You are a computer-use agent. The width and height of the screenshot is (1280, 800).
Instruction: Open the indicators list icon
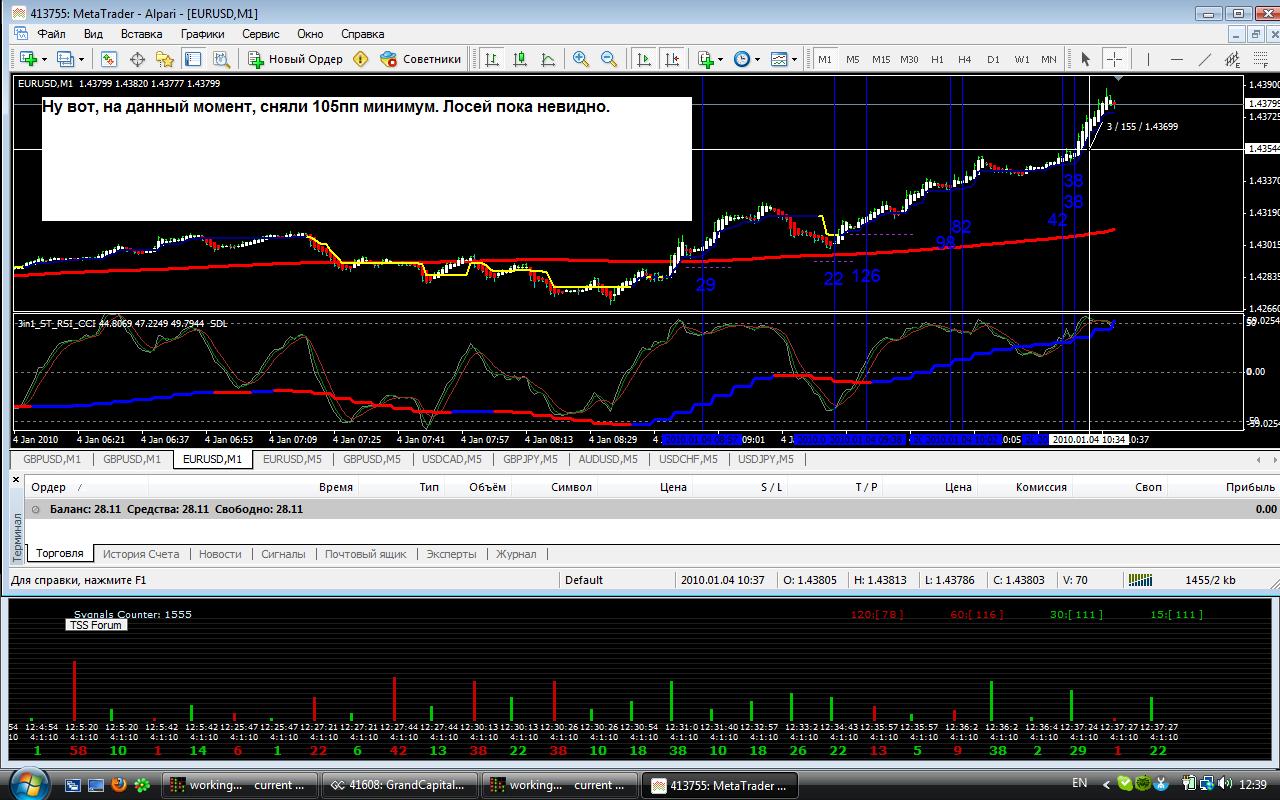tap(705, 59)
